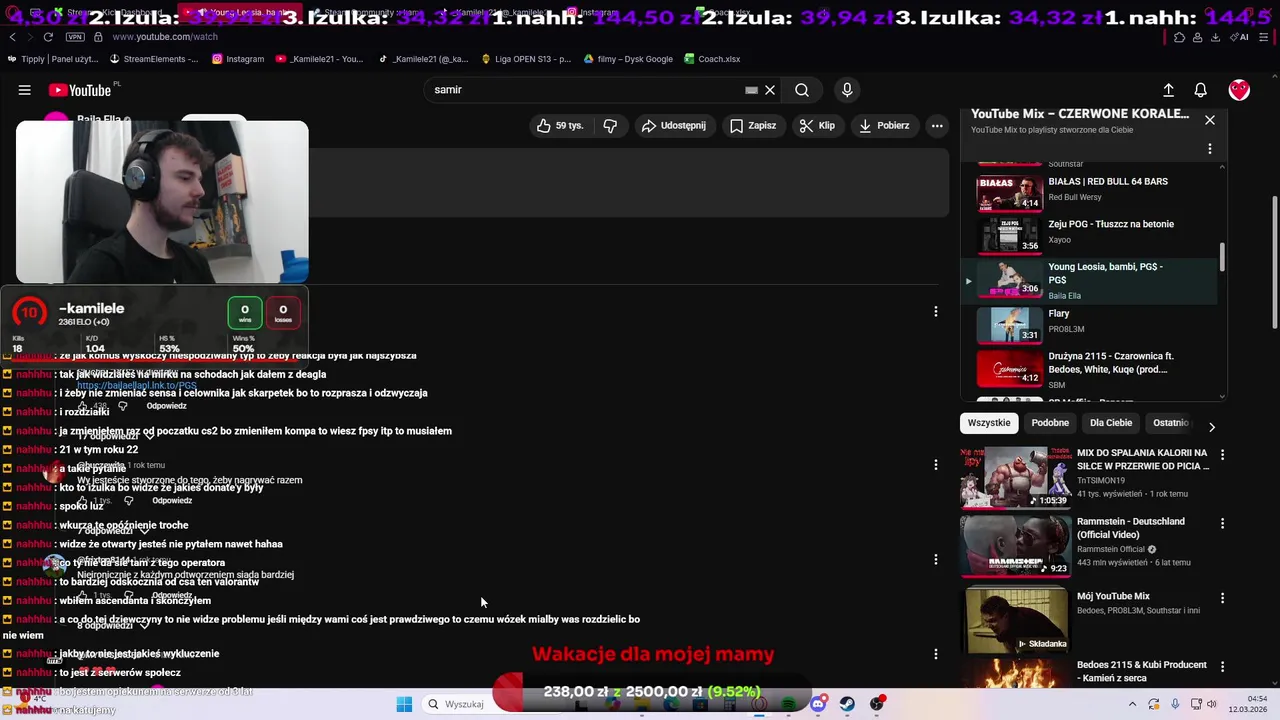Image resolution: width=1280 pixels, height=720 pixels.
Task: Open OBS Studio from the taskbar
Action: 877,704
